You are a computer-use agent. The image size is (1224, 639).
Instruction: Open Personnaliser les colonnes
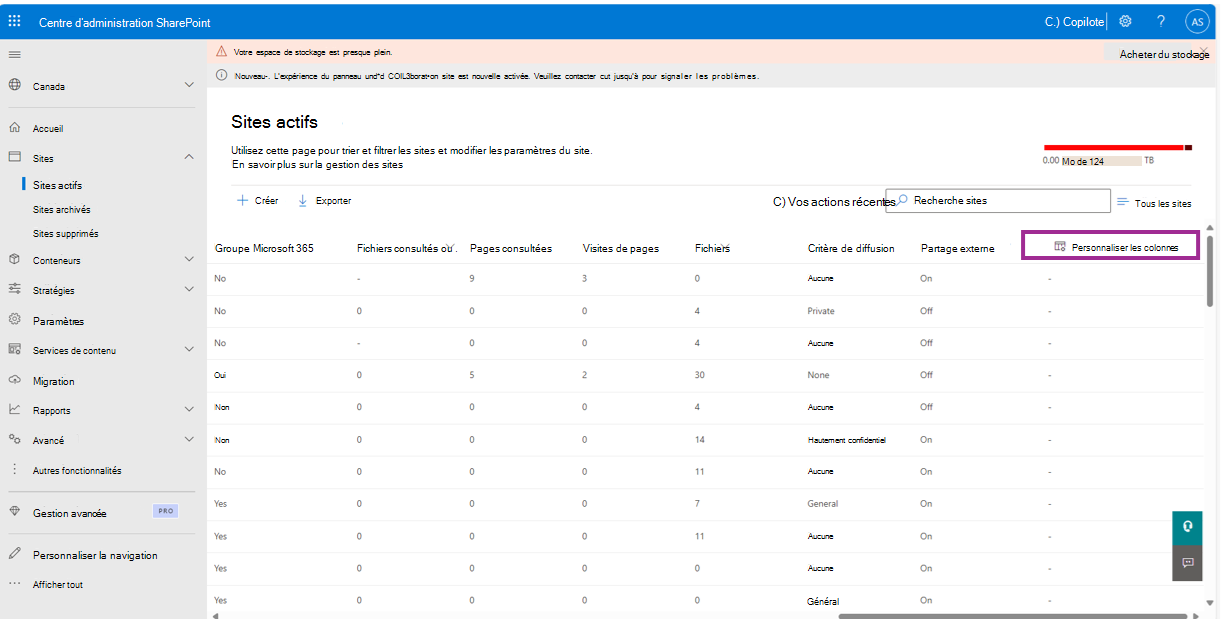tap(1110, 246)
